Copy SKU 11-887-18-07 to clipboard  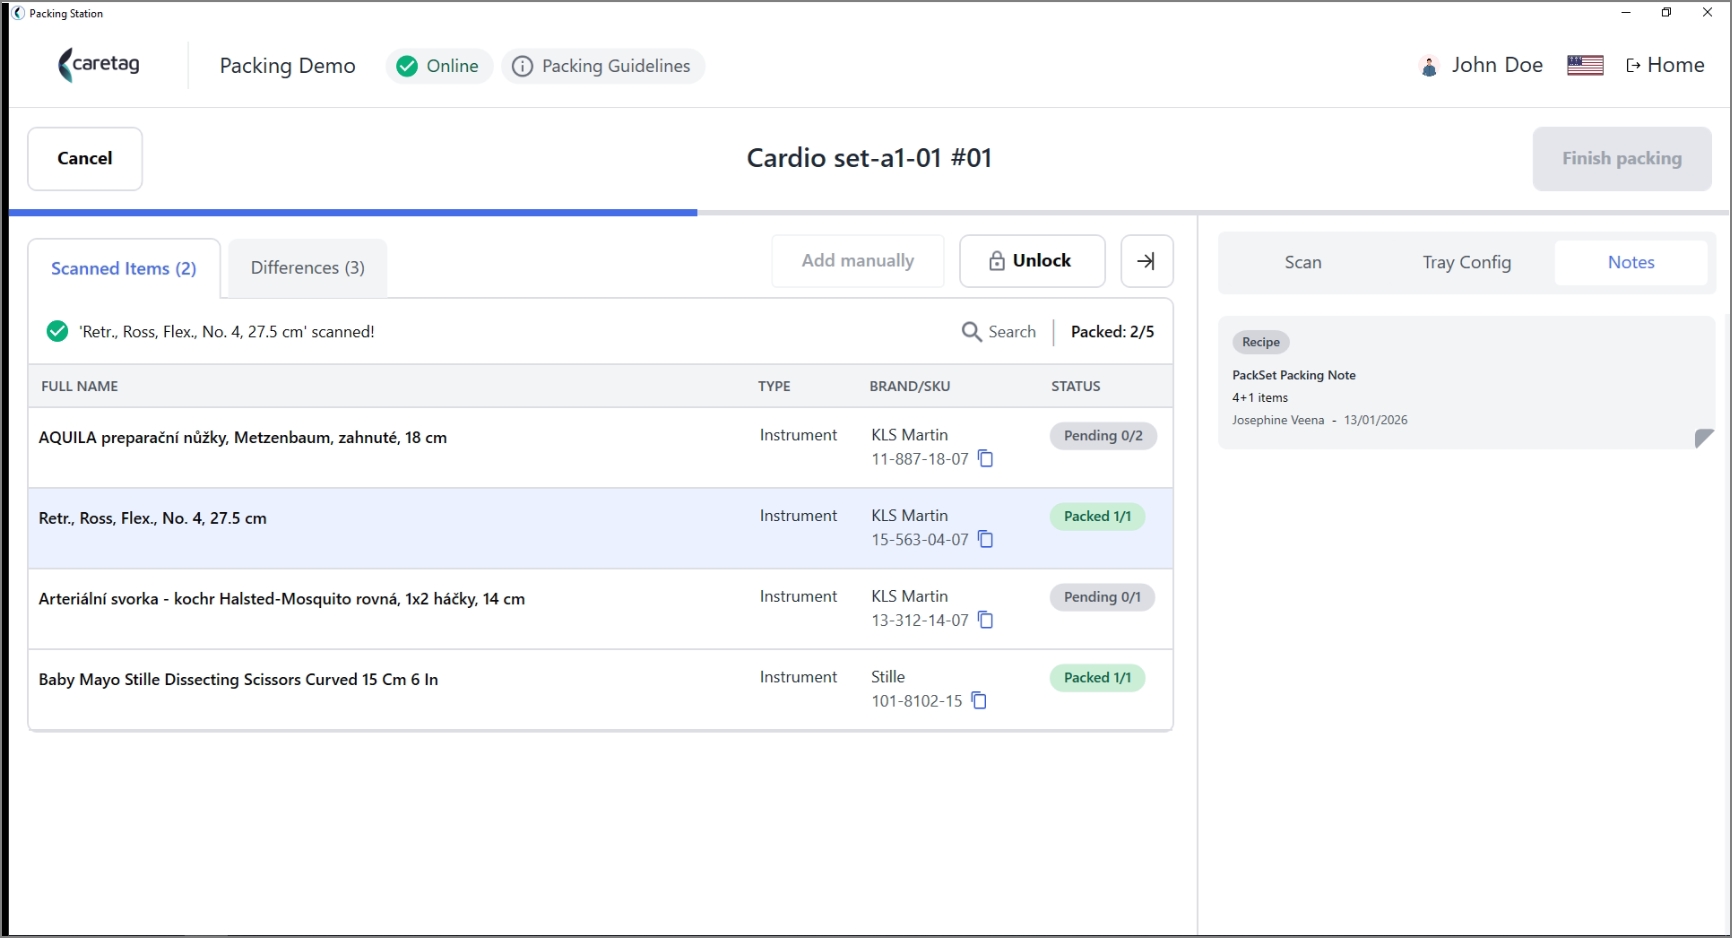coord(985,459)
